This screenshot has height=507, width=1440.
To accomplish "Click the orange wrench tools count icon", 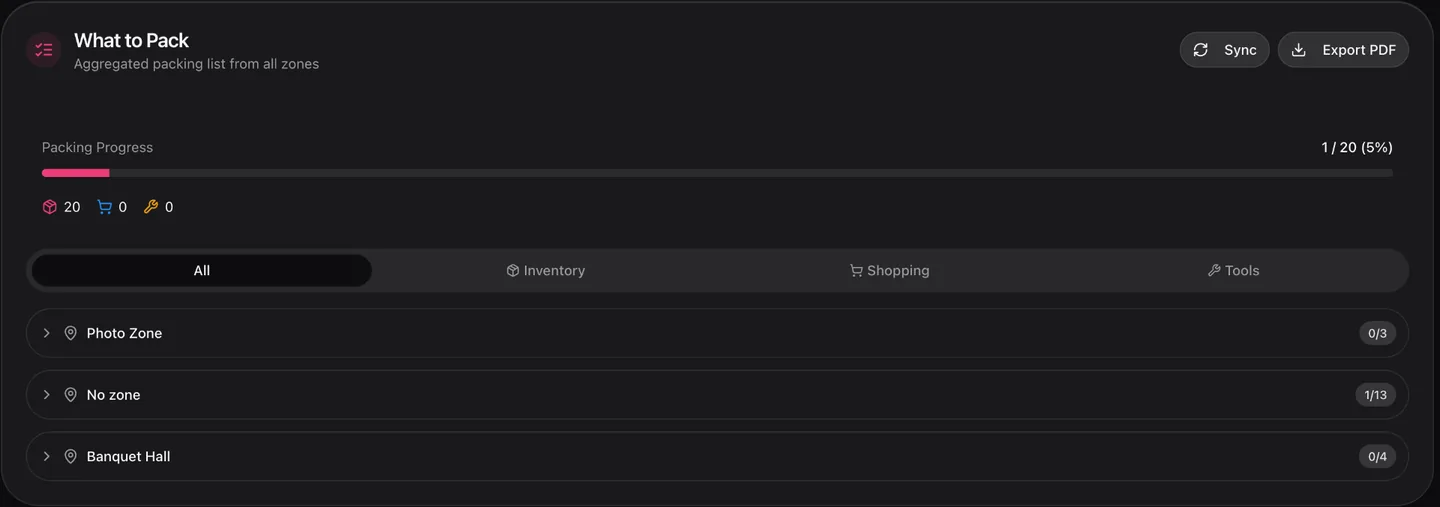I will [151, 207].
